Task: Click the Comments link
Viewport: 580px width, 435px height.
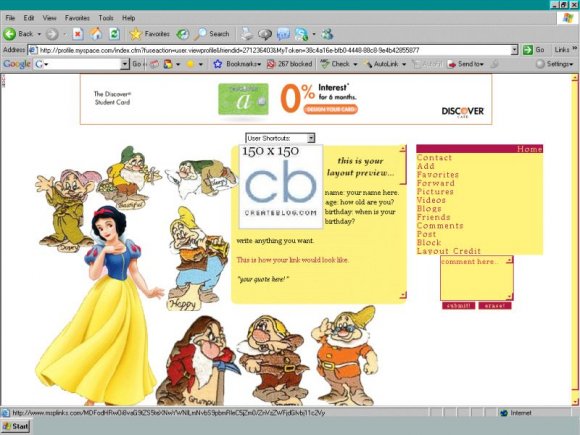Action: [x=440, y=226]
